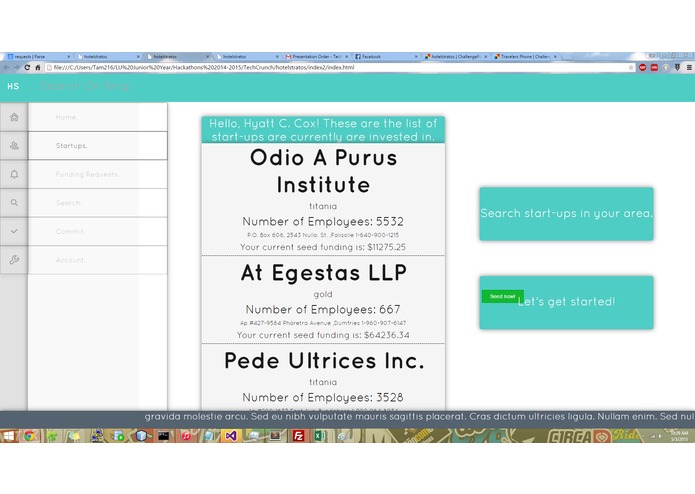Click the 'Hello, Hyatt C. Cox!' banner

[323, 130]
